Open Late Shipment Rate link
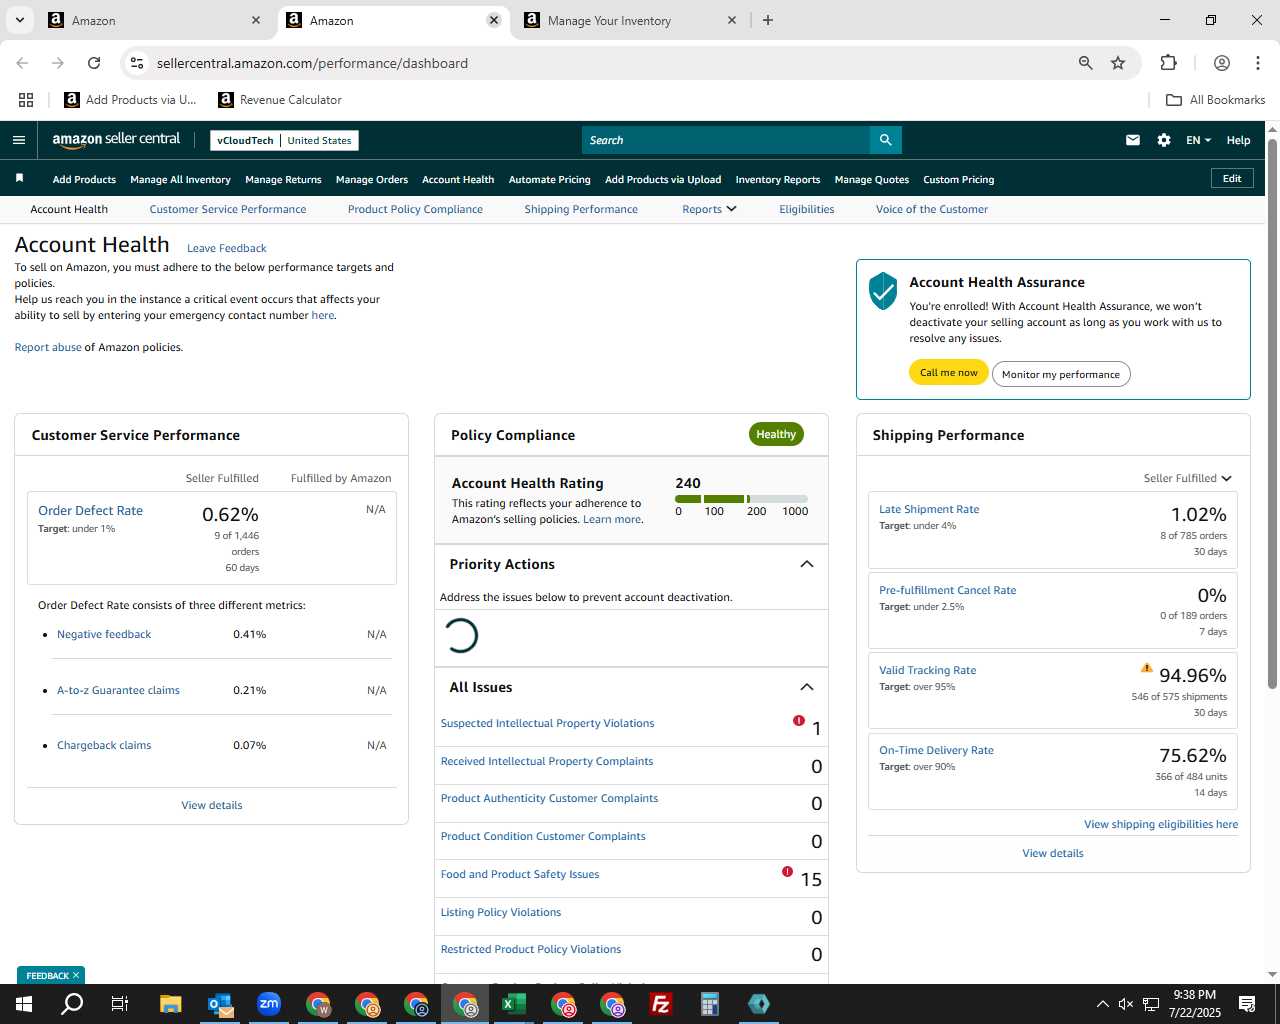 (x=929, y=509)
